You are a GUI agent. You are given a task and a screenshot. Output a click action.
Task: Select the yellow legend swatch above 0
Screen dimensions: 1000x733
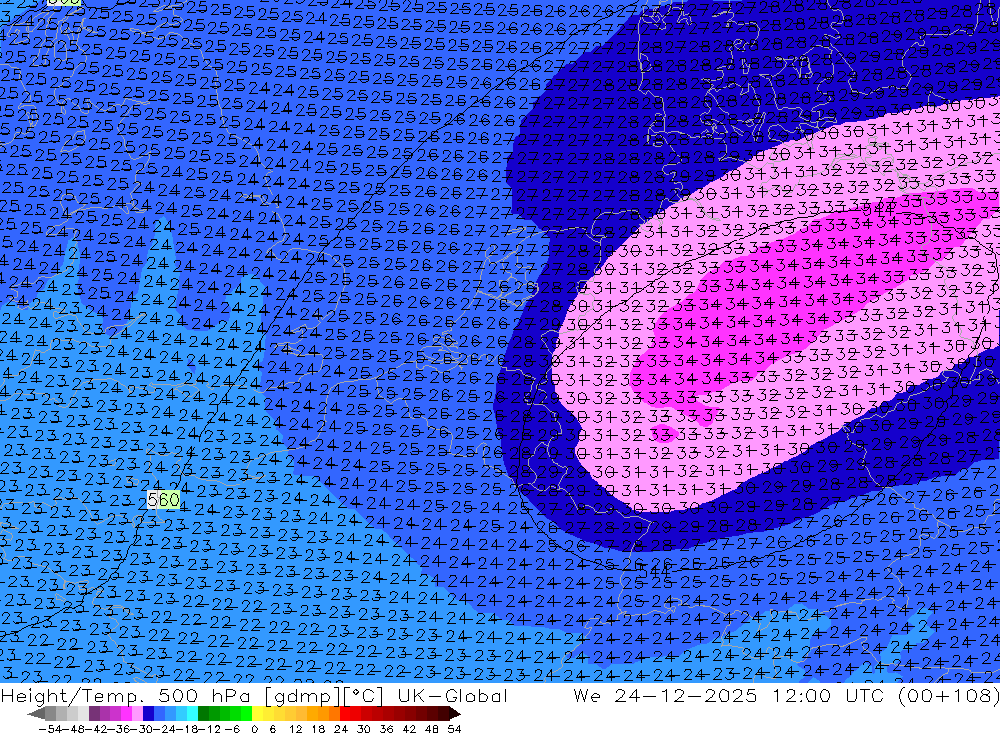coord(257,713)
